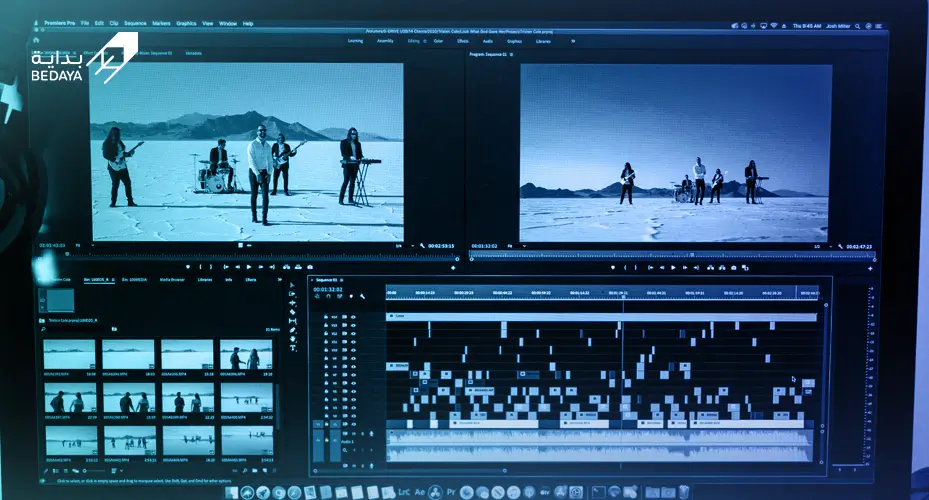This screenshot has width=929, height=500.
Task: Open the Timeline wrench settings icon
Action: click(x=362, y=296)
